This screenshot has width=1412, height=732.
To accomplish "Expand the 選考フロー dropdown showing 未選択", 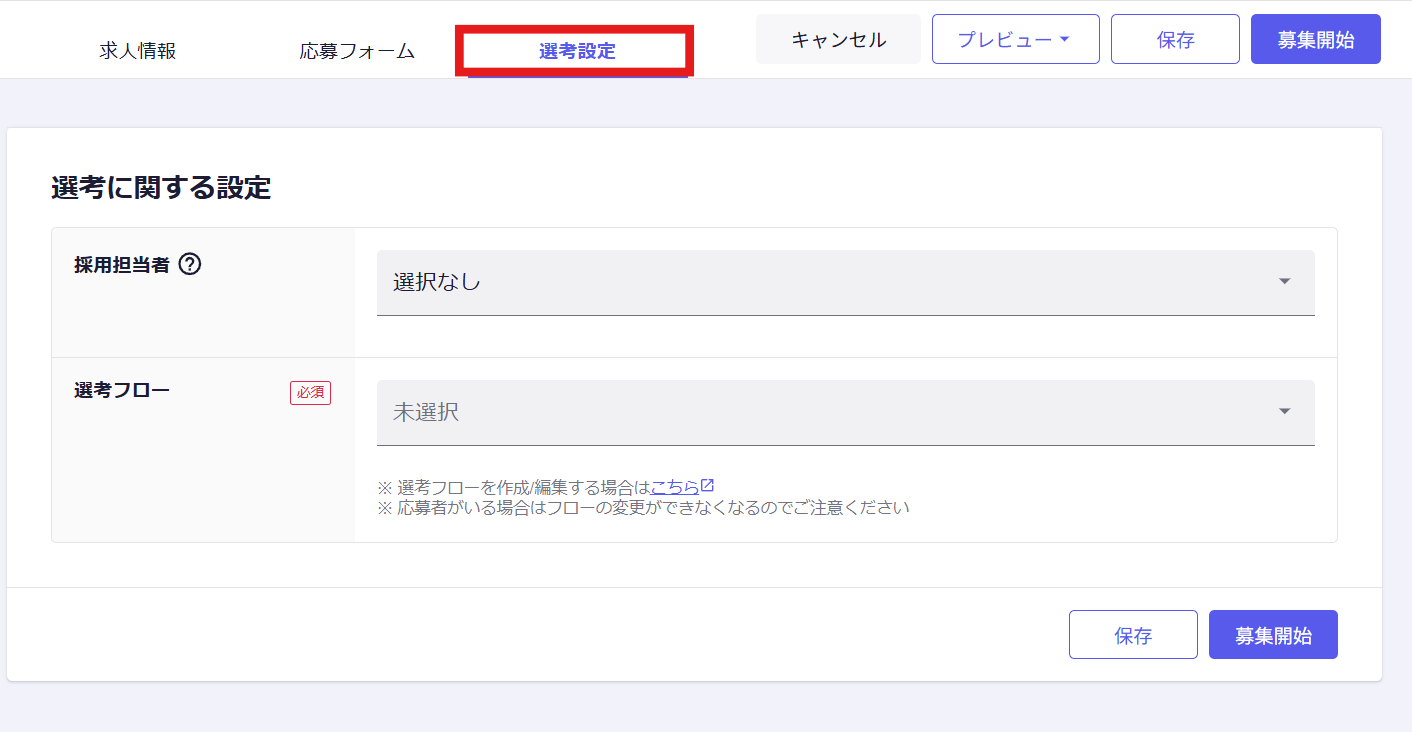I will tap(844, 412).
